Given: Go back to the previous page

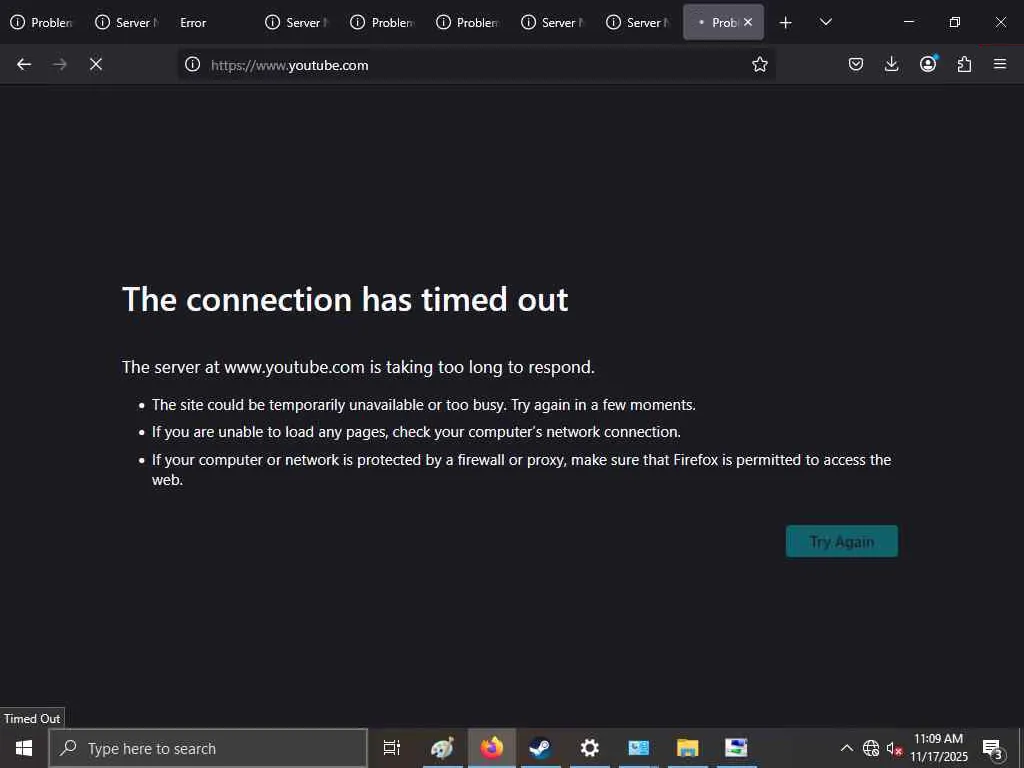Looking at the screenshot, I should tap(24, 64).
